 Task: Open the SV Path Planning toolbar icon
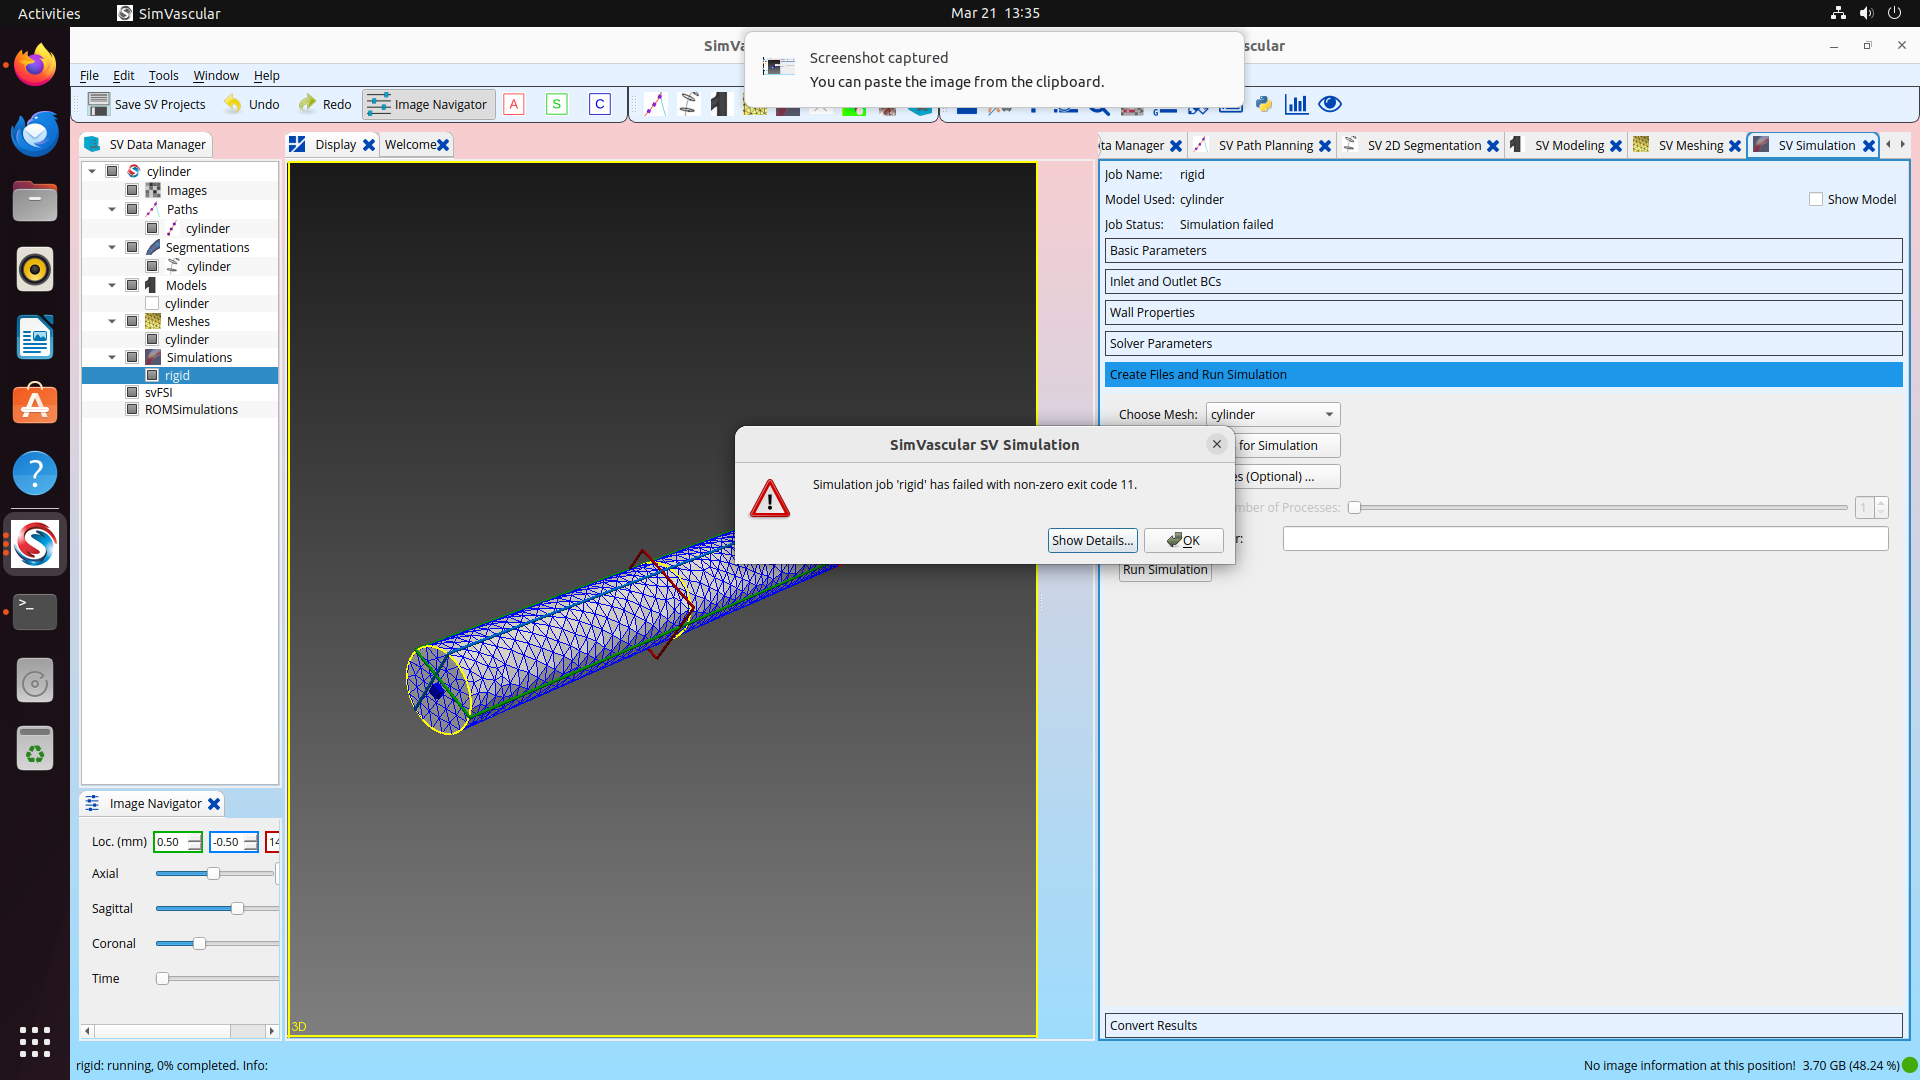coord(654,104)
